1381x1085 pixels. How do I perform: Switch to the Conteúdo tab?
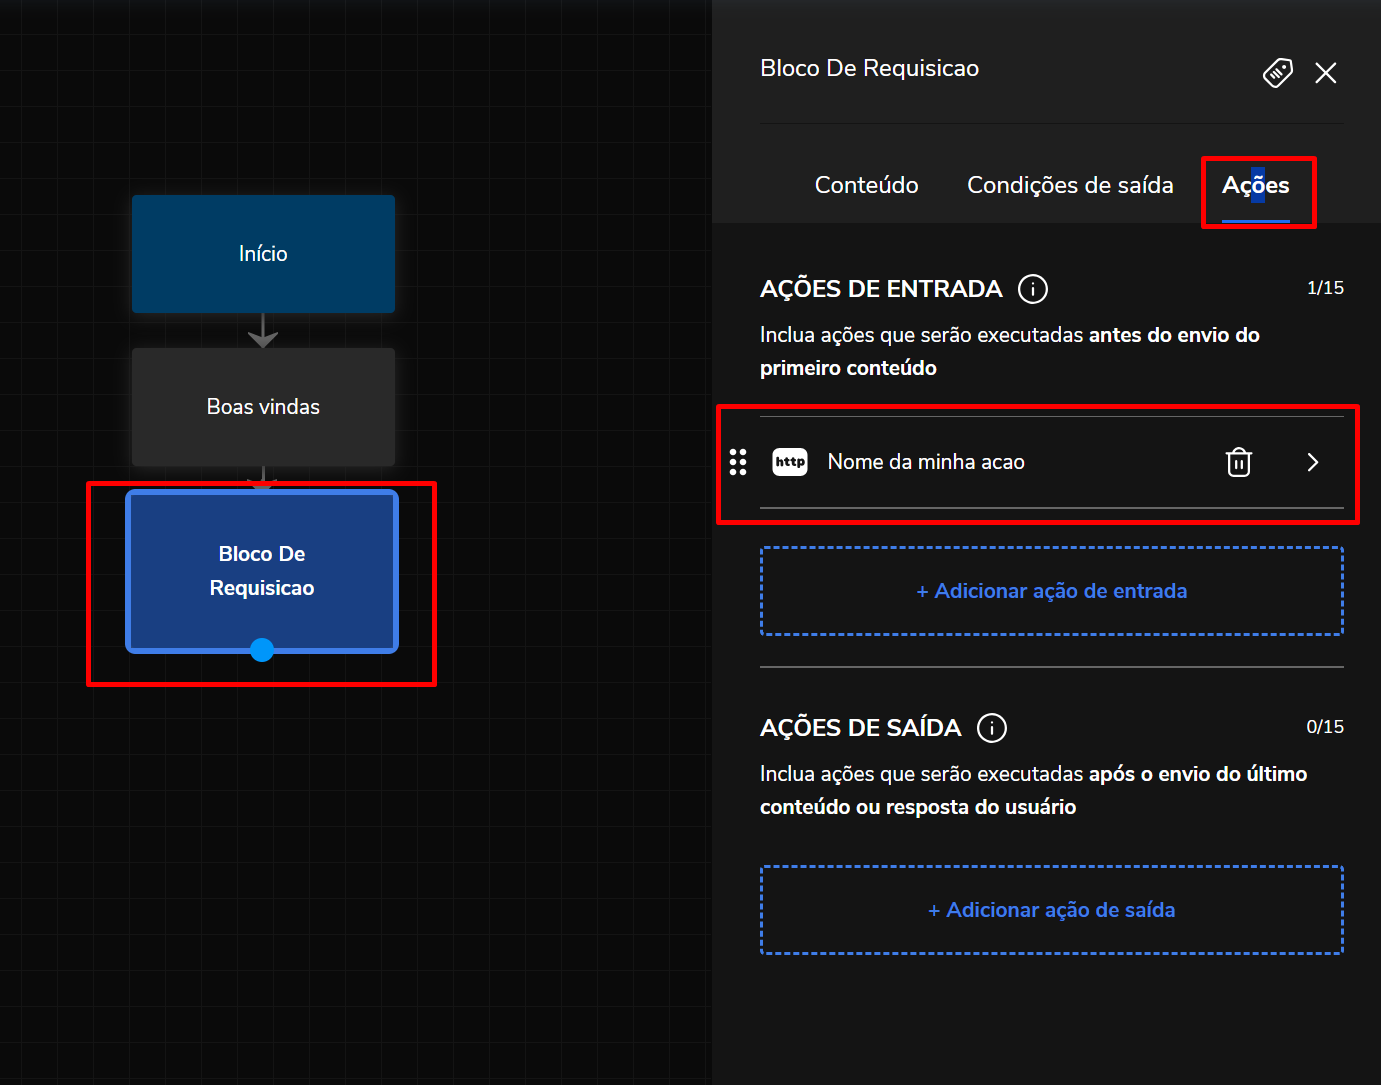866,185
